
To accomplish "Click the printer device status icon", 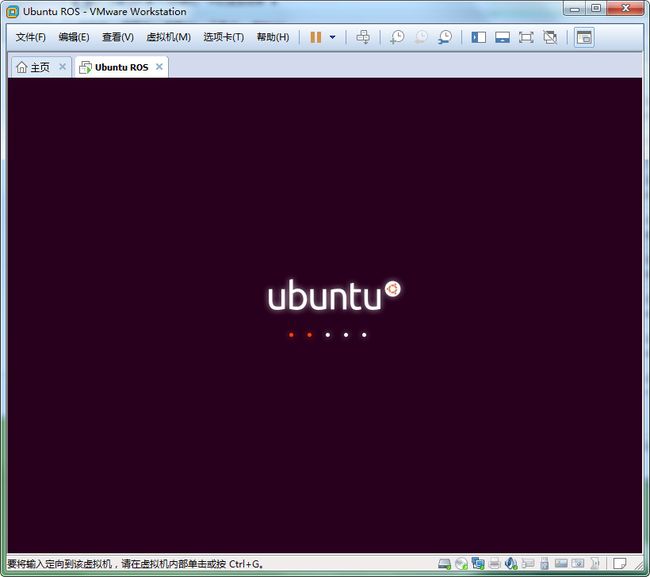I will (495, 563).
